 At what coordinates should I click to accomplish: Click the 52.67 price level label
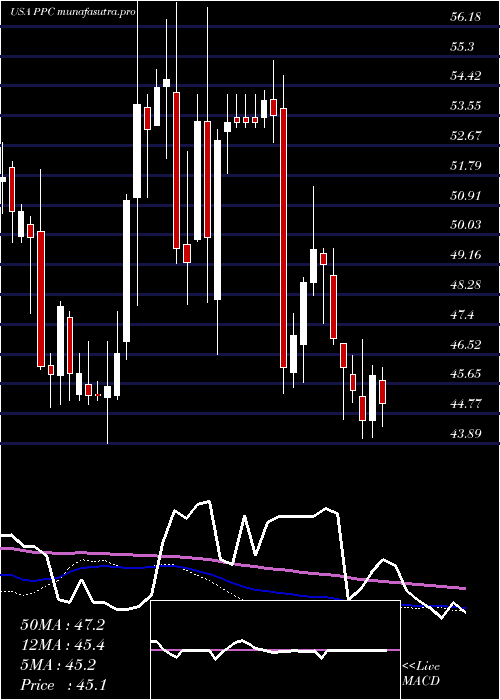click(465, 136)
